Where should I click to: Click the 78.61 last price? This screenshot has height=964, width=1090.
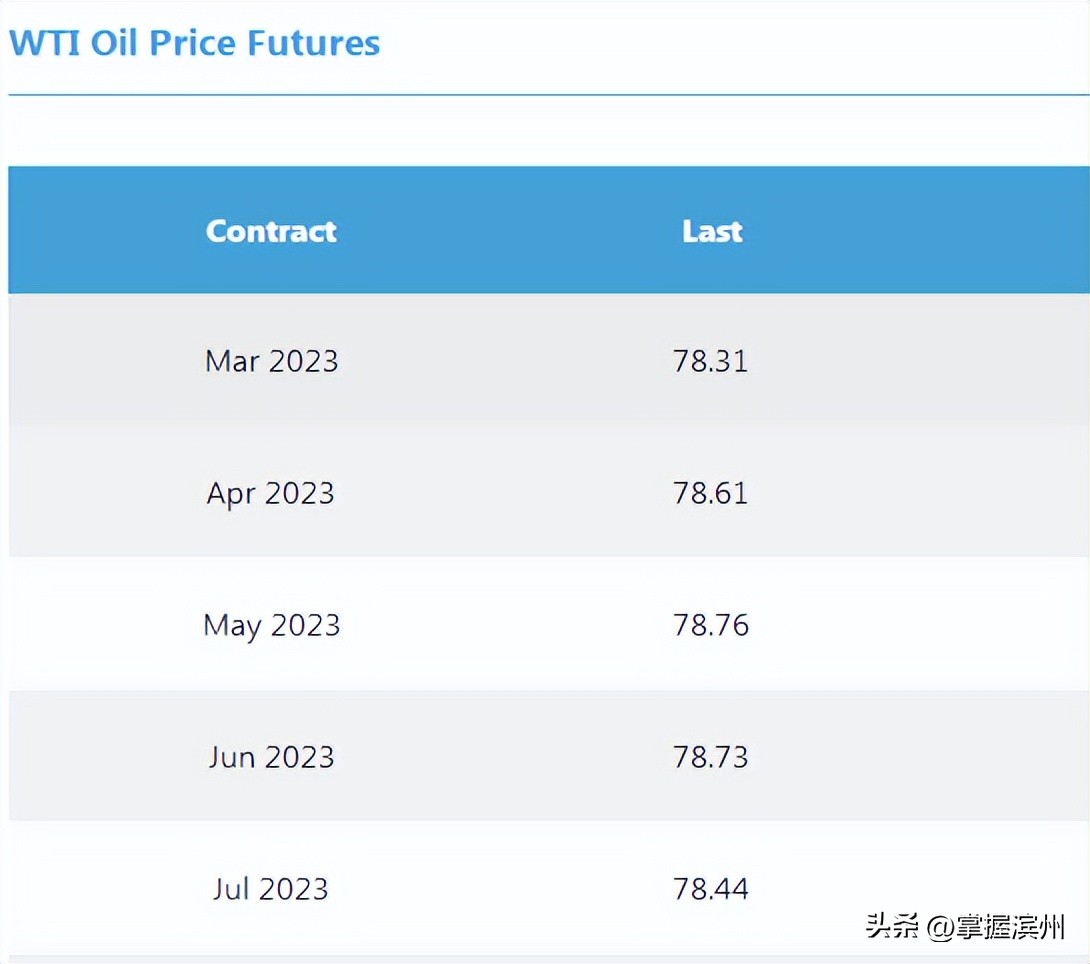710,493
